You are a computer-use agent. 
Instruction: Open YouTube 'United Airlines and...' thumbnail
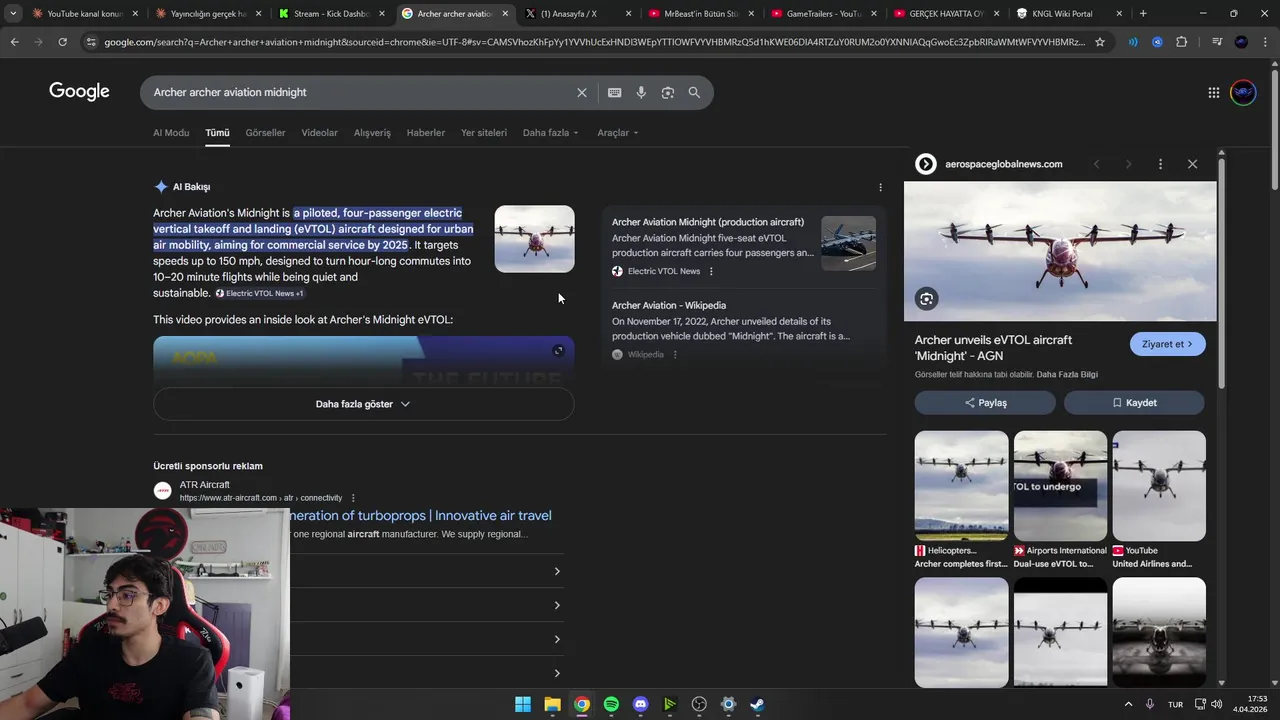tap(1159, 486)
